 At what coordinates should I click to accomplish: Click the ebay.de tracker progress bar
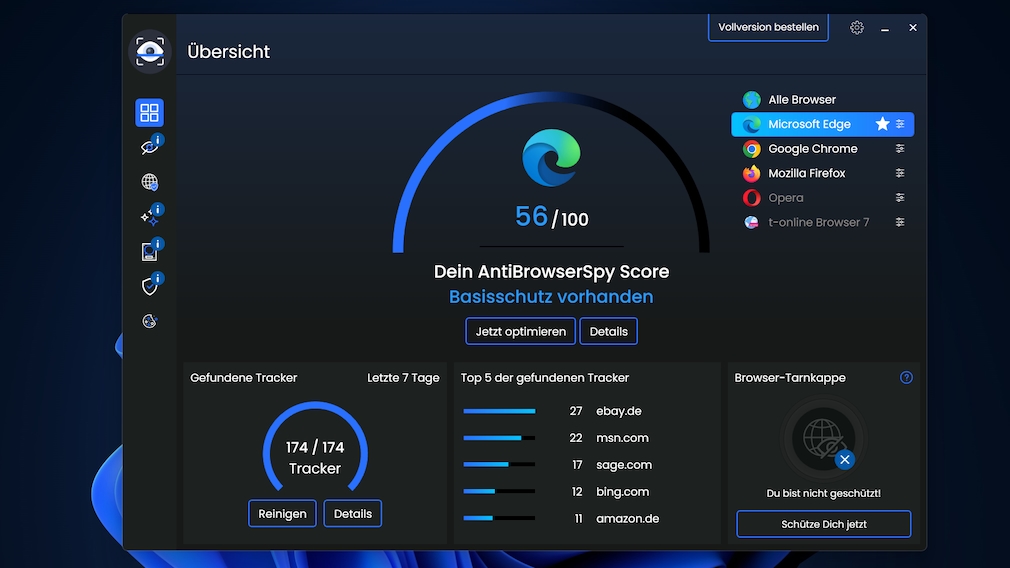[x=499, y=411]
